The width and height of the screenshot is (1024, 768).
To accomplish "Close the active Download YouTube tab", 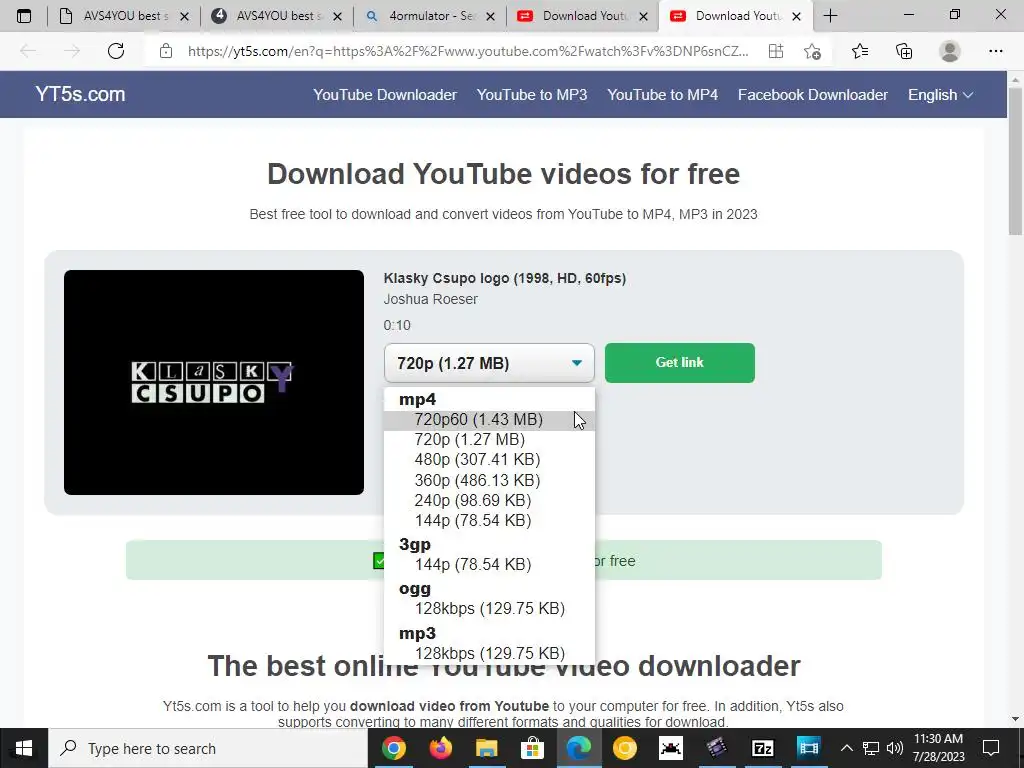I will click(796, 16).
